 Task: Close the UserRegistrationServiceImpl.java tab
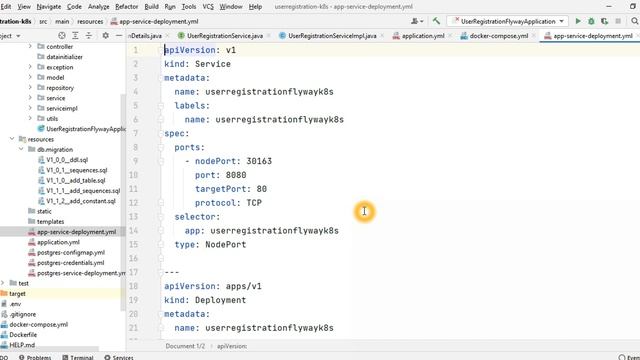click(x=382, y=36)
